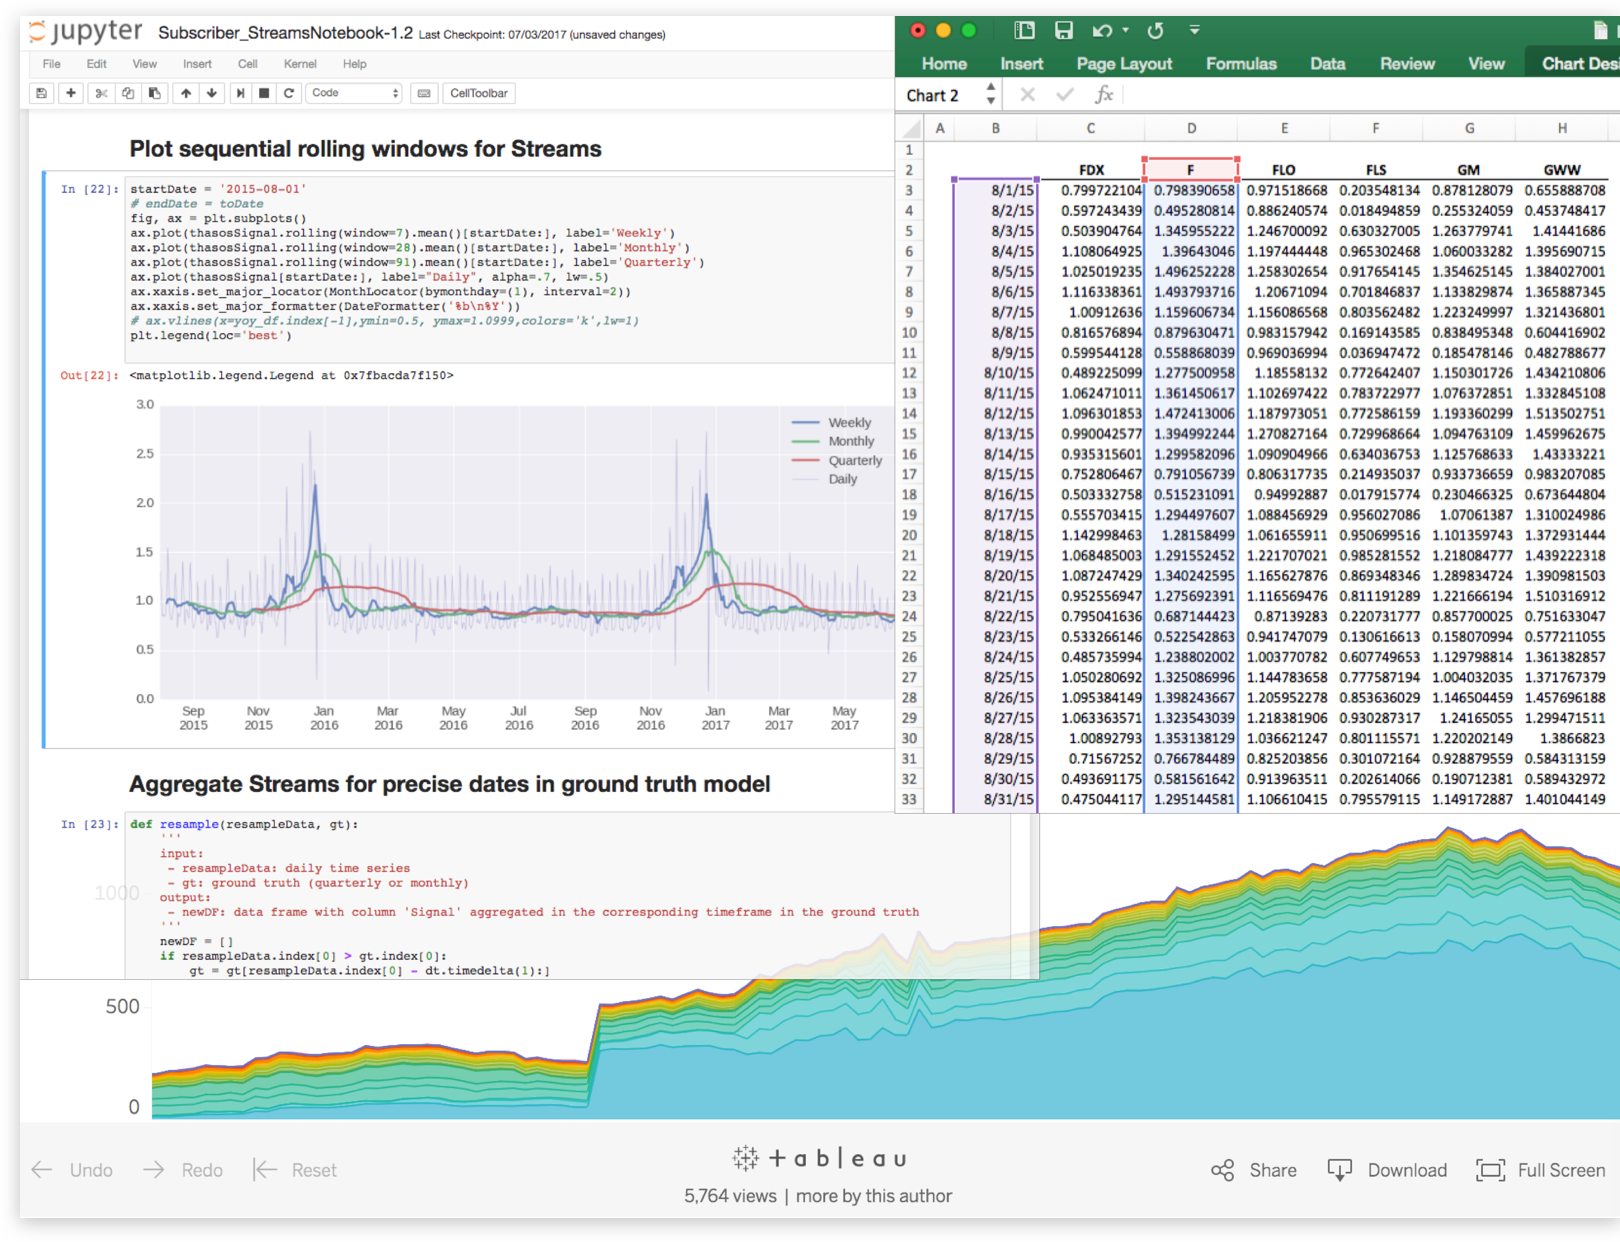The height and width of the screenshot is (1242, 1620).
Task: Select the F column header cell in row 2
Action: tap(1191, 170)
